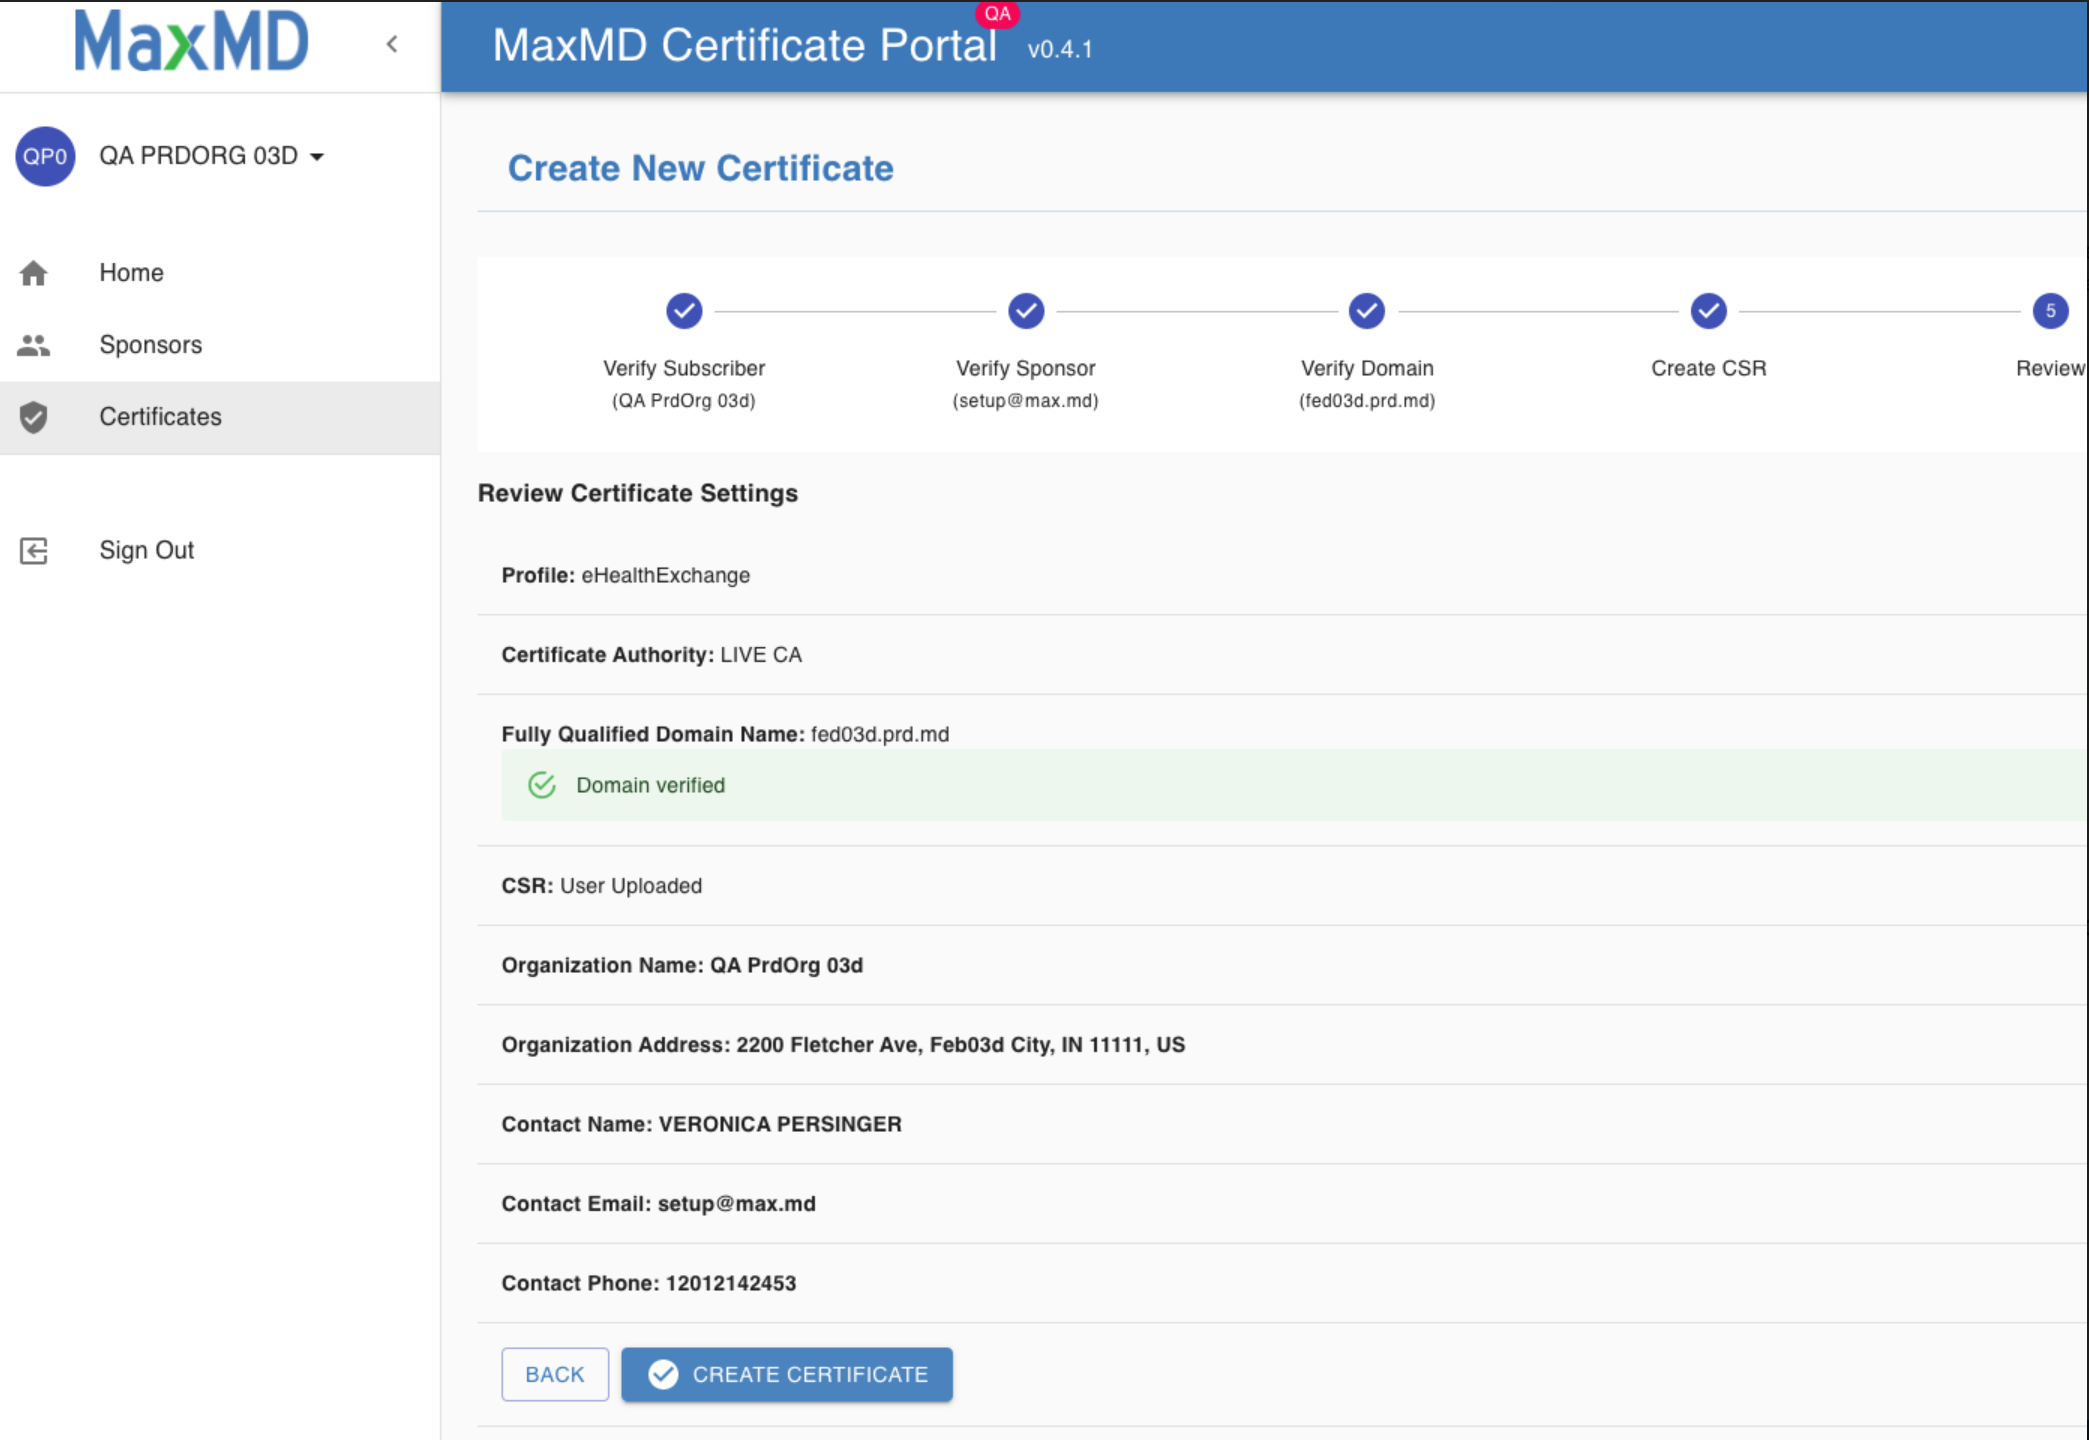Image resolution: width=2089 pixels, height=1440 pixels.
Task: Select step 5 Review circle
Action: [2050, 311]
